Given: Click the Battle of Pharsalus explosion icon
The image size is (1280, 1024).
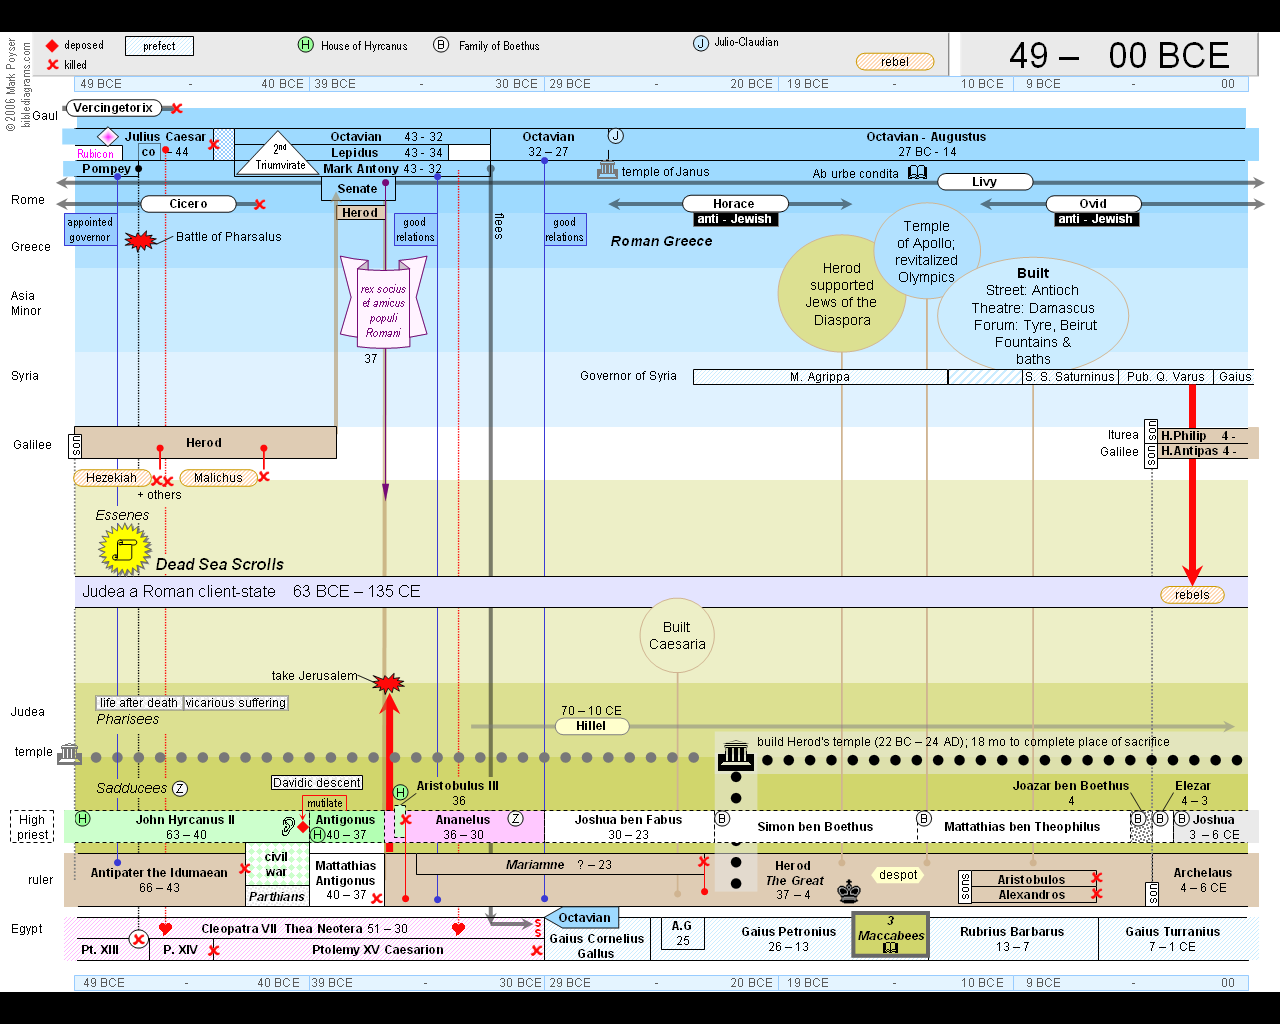Looking at the screenshot, I should click(140, 240).
